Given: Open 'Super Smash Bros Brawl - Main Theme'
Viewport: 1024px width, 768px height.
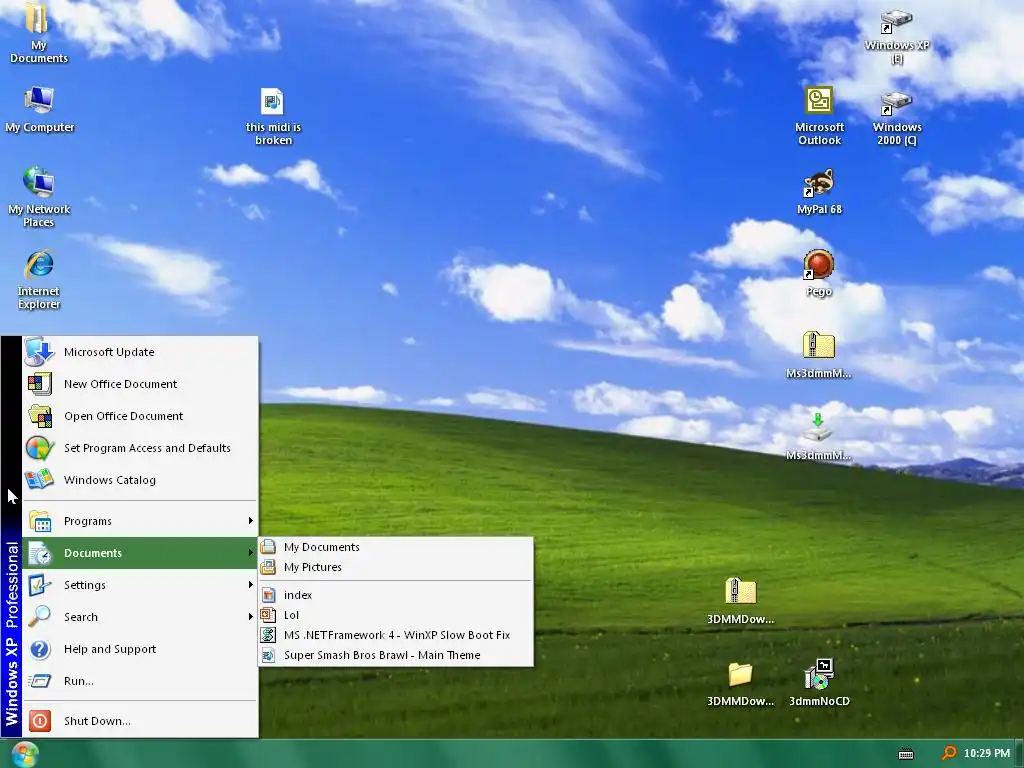Looking at the screenshot, I should tap(396, 655).
